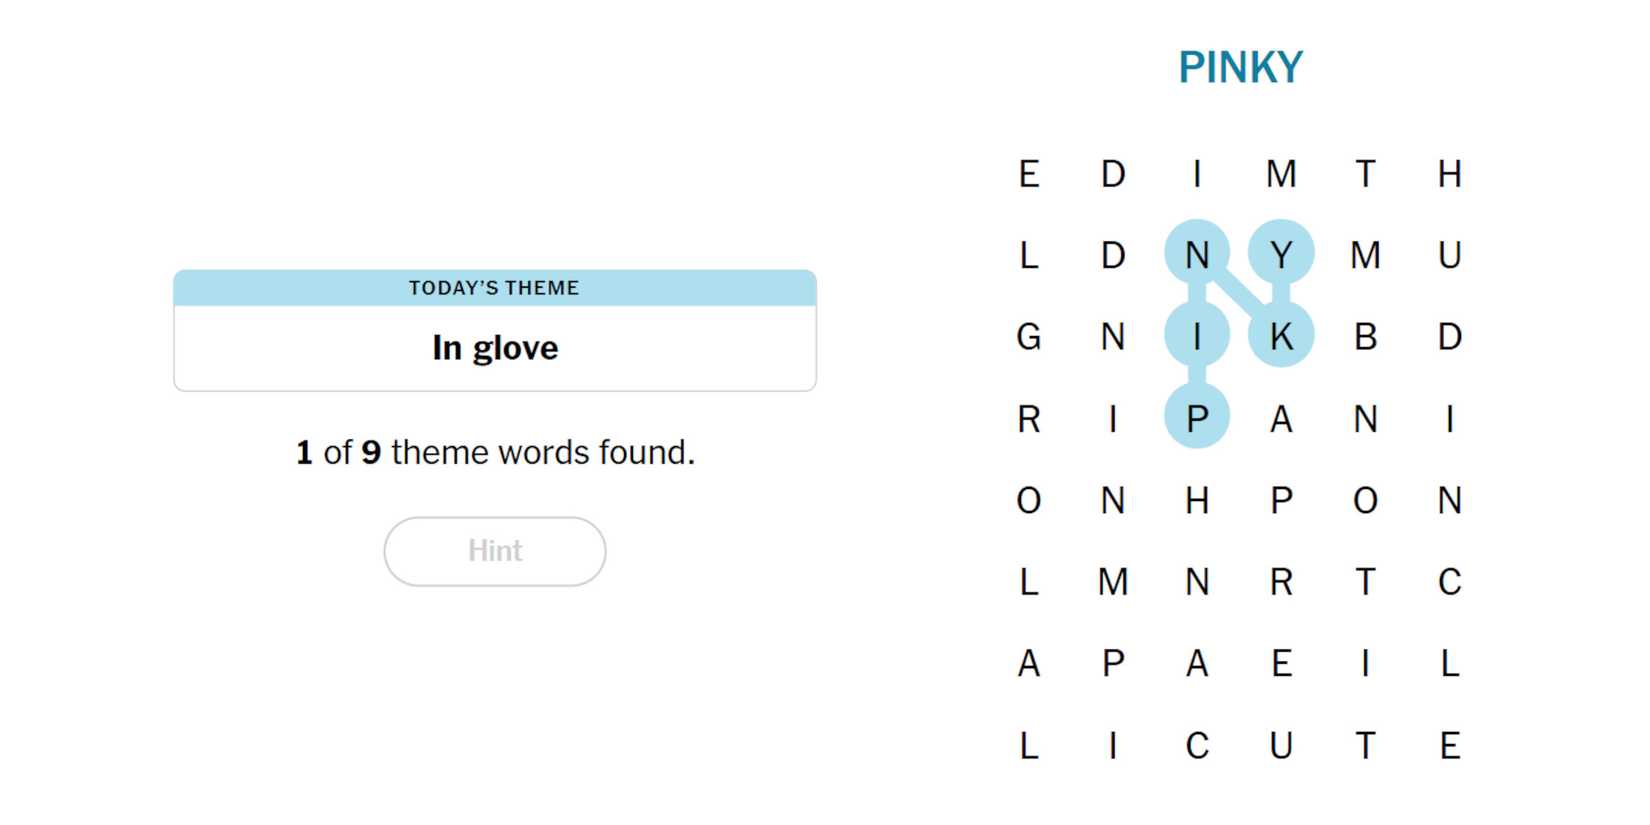Click the letter C between I and U
The height and width of the screenshot is (825, 1650).
[1197, 745]
